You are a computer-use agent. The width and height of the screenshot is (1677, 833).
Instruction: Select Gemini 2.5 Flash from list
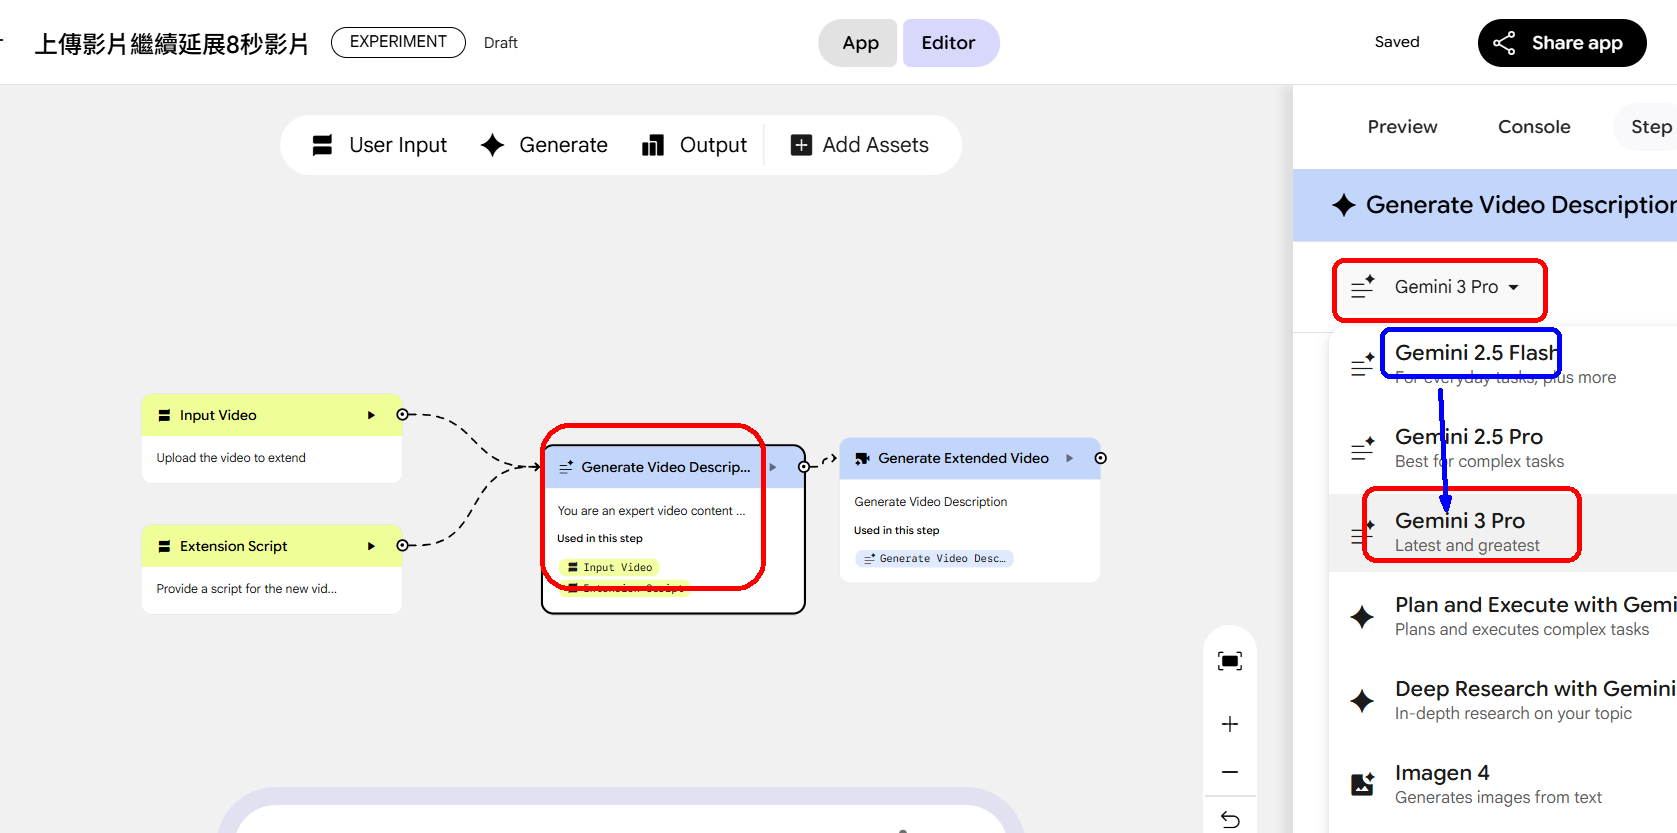click(1475, 354)
